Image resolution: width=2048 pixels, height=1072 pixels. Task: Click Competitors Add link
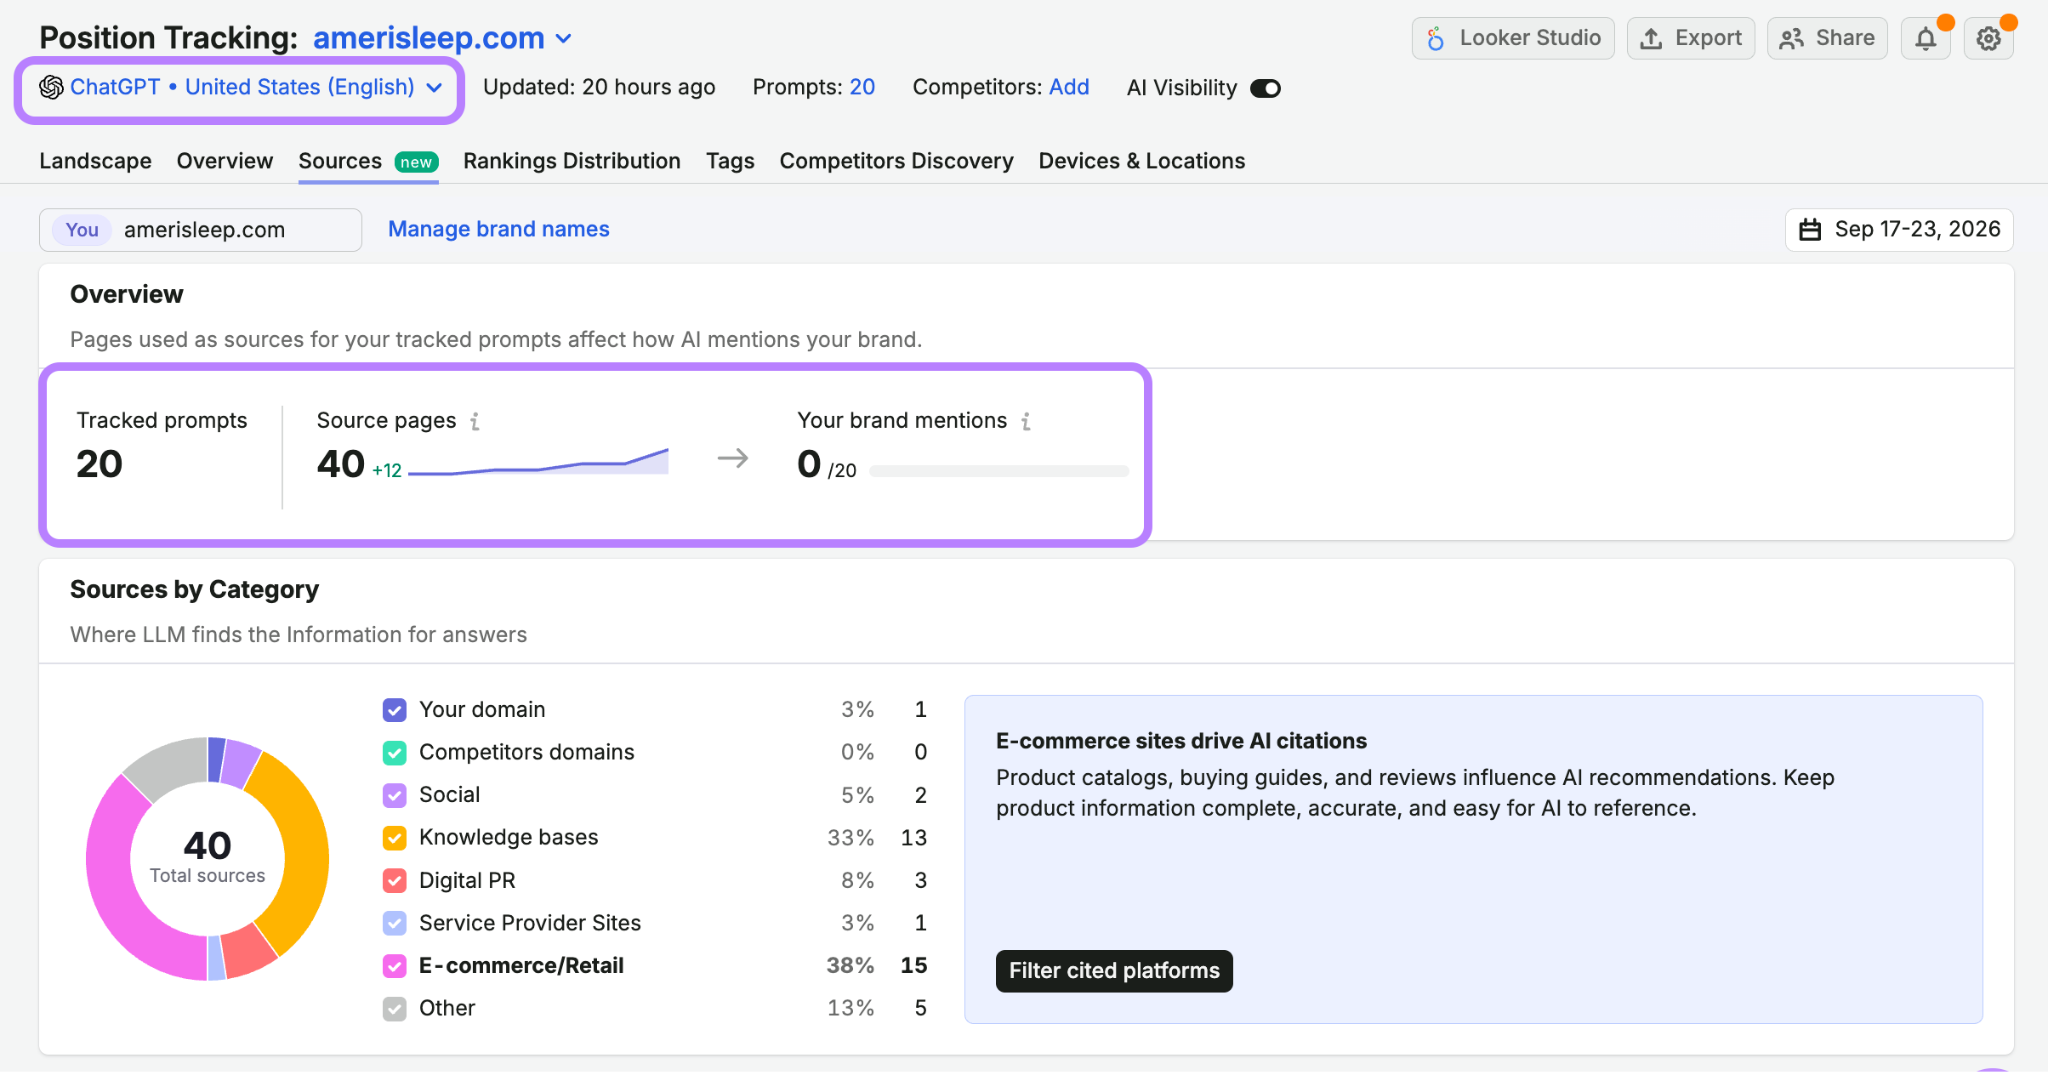1069,88
